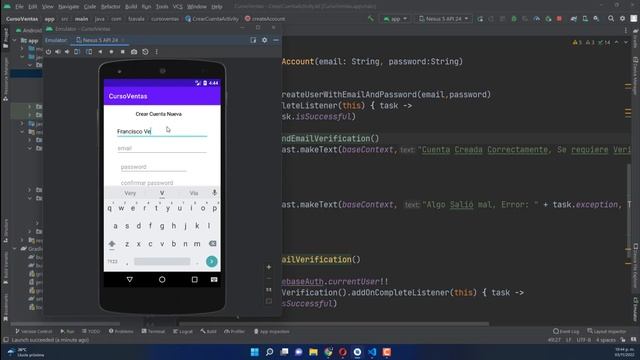640x360 pixels.
Task: Open the App Inspection tool window
Action: pyautogui.click(x=272, y=331)
